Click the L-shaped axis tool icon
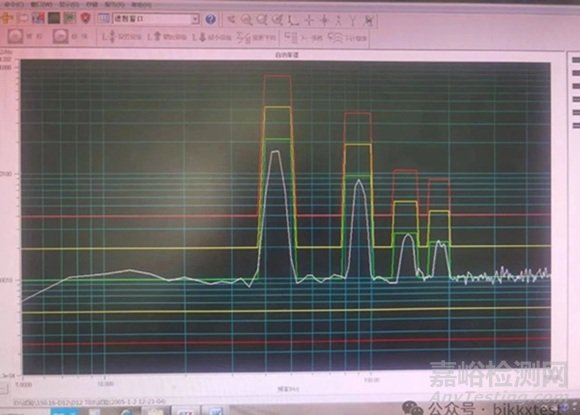Screen dimensions: 580x415 [293, 20]
